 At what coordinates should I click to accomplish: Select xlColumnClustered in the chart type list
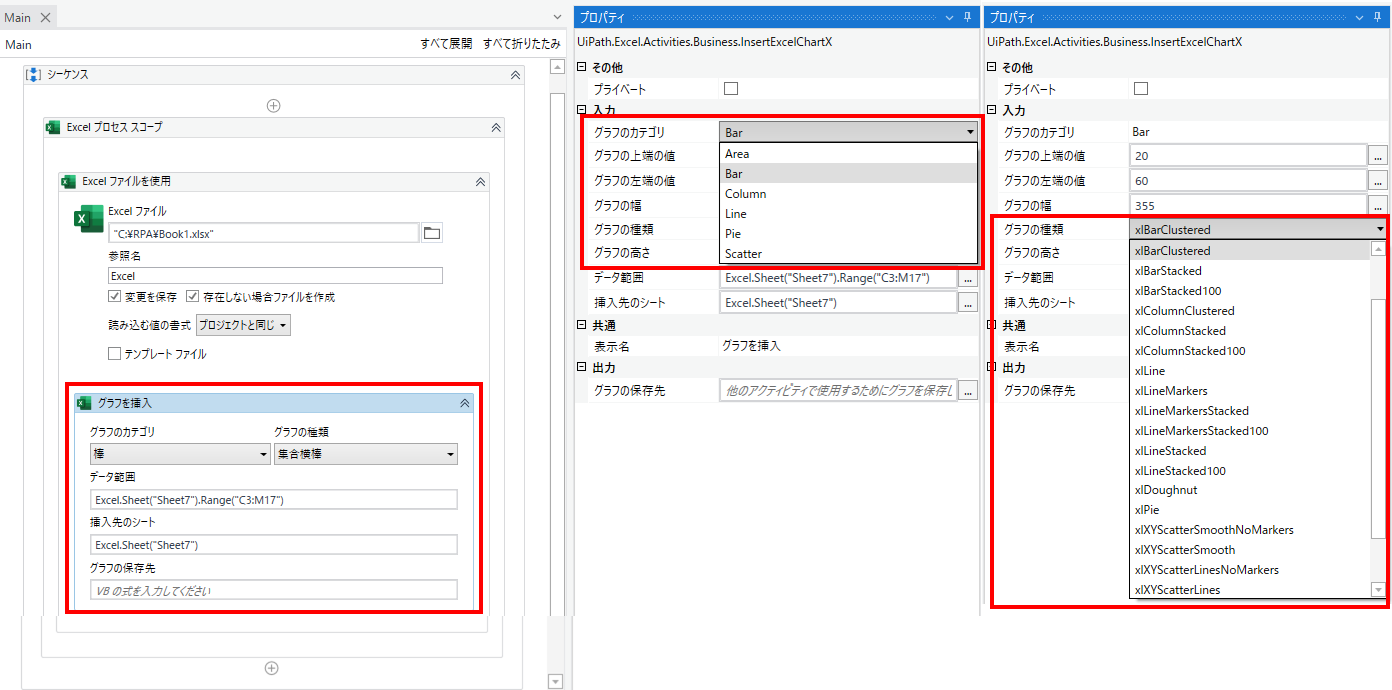pos(1251,311)
